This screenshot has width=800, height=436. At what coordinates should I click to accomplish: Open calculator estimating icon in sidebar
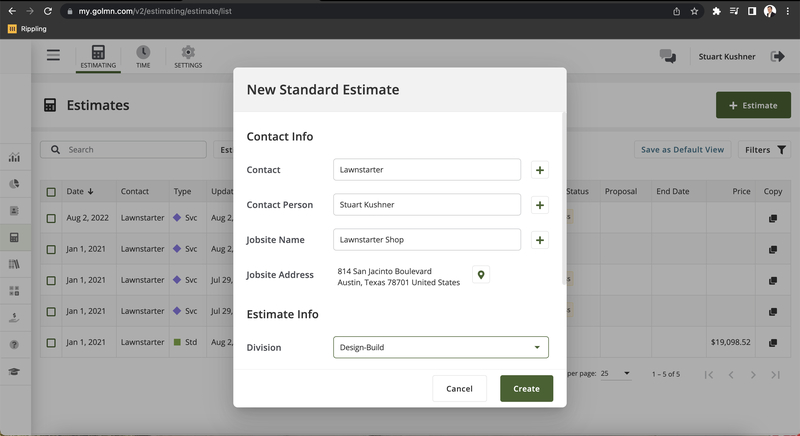[x=14, y=238]
